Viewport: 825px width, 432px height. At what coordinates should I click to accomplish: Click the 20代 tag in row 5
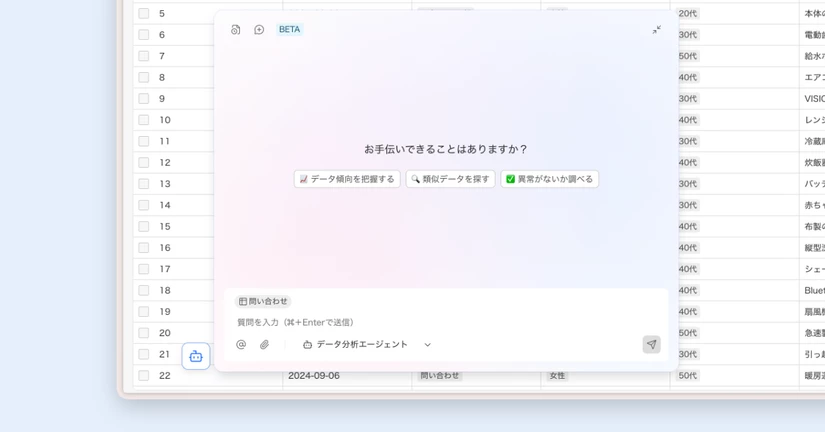click(688, 13)
